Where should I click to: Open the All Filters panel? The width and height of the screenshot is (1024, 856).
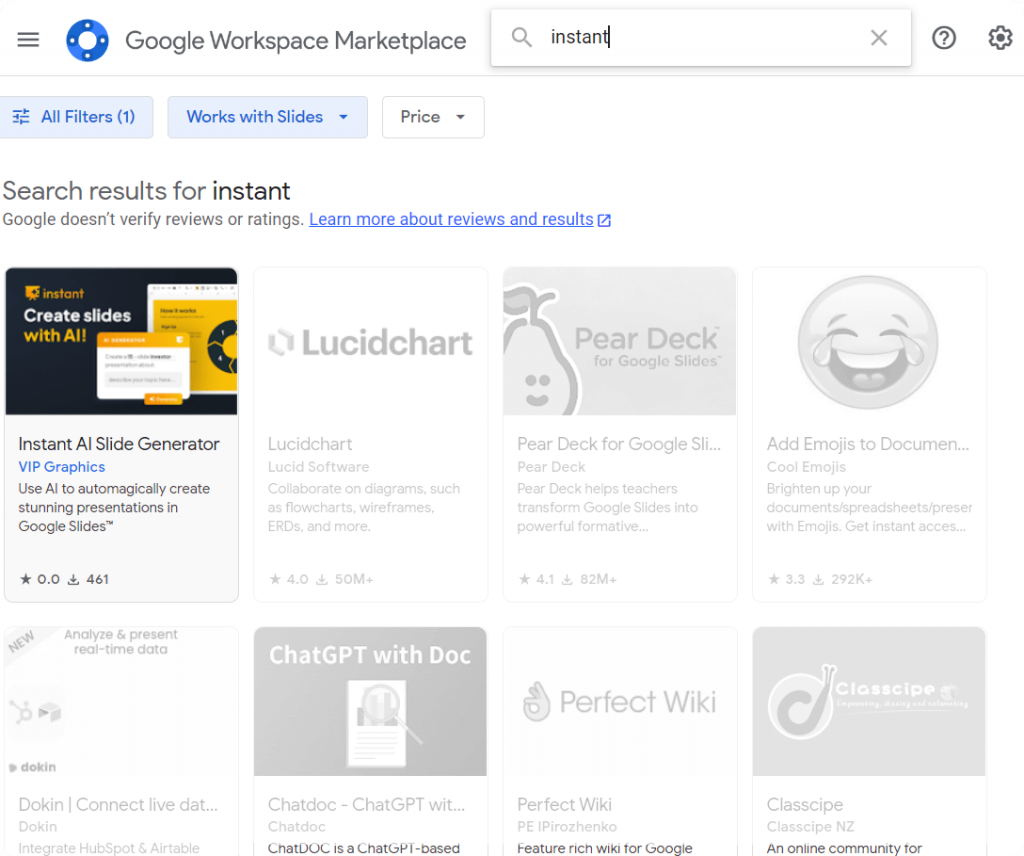(77, 117)
